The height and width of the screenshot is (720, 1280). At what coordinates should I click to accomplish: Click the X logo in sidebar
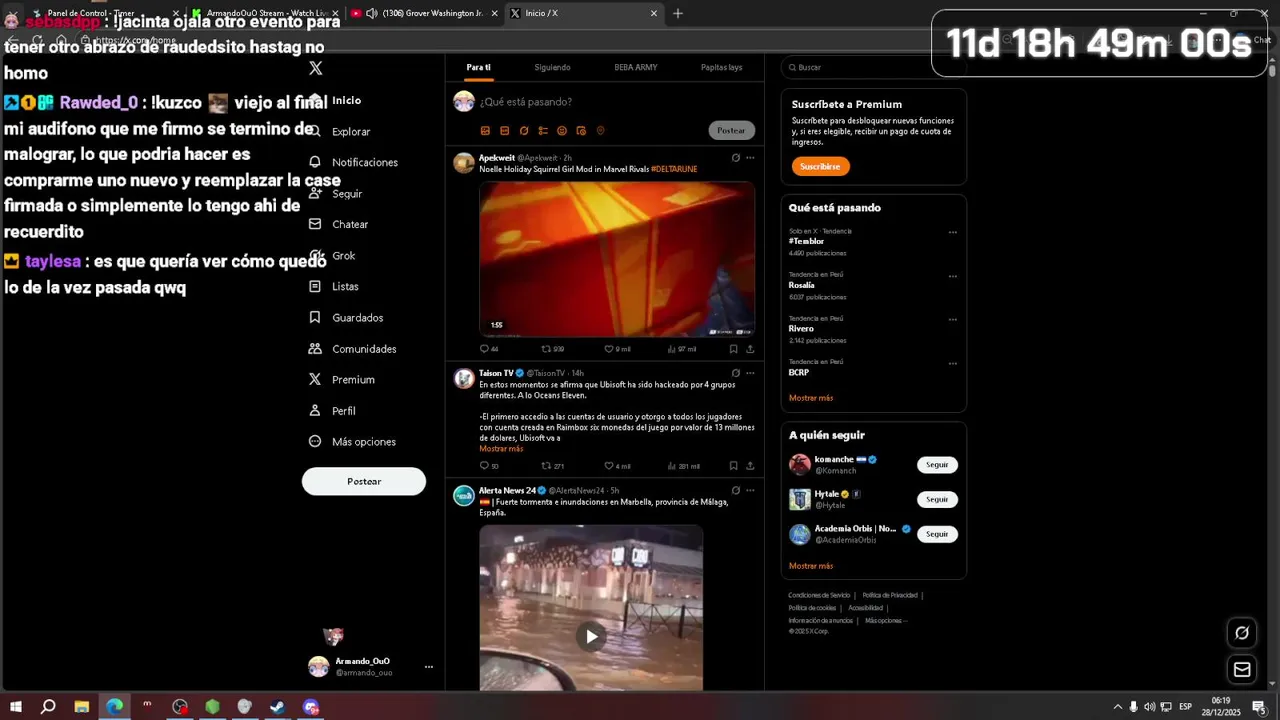pos(316,68)
